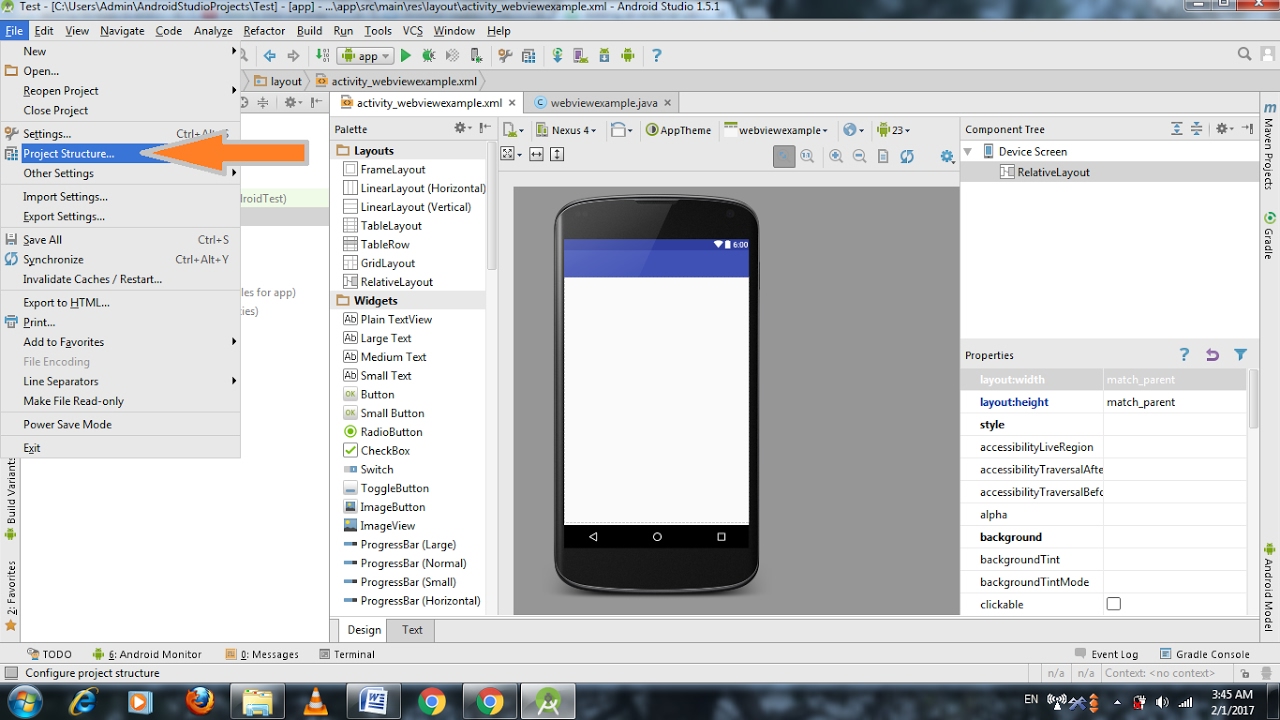Open the Palette settings gear dropdown
The width and height of the screenshot is (1280, 720).
[x=463, y=128]
